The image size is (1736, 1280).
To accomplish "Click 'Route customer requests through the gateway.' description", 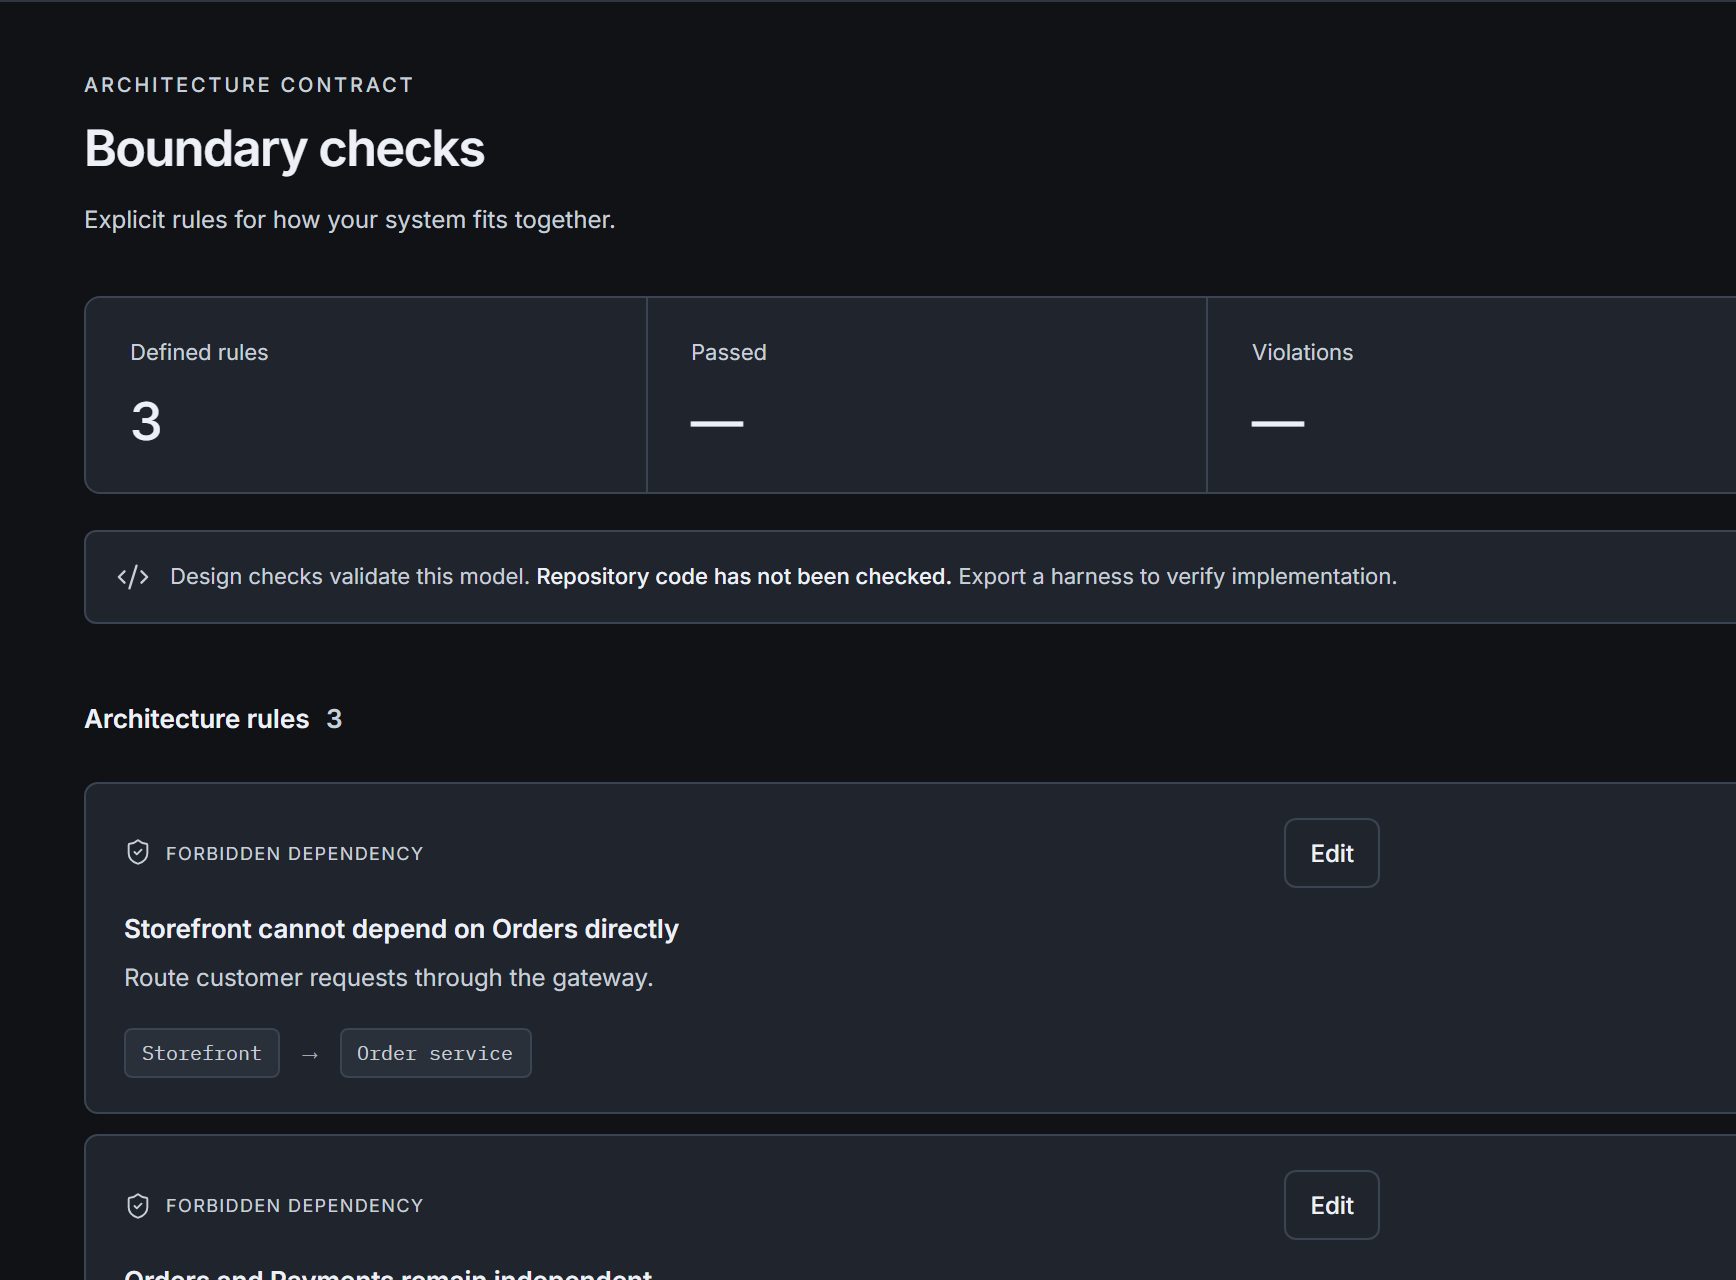I will point(389,978).
